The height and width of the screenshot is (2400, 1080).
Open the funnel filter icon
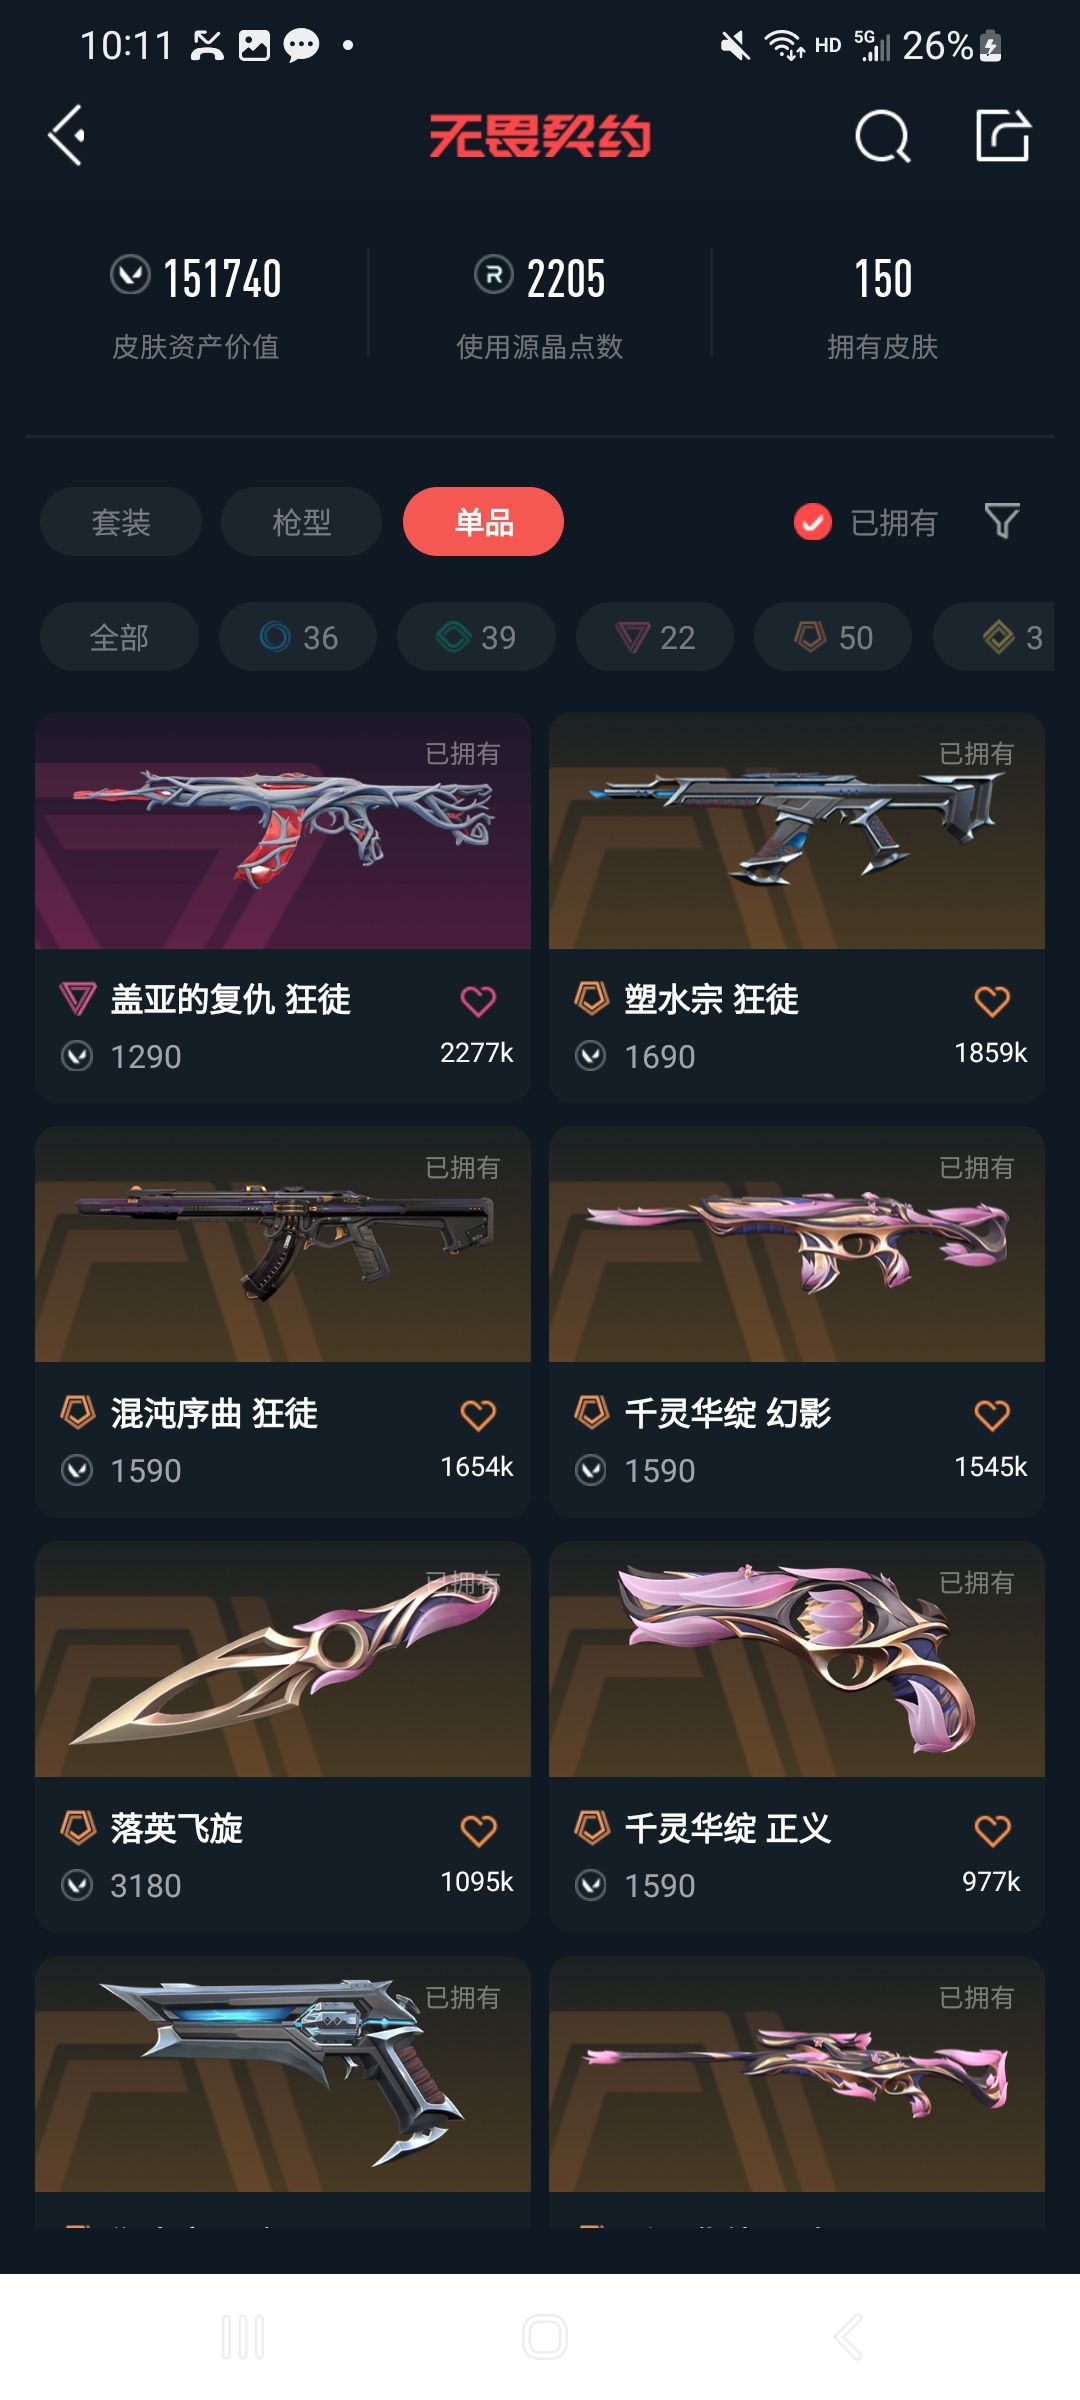(1002, 521)
